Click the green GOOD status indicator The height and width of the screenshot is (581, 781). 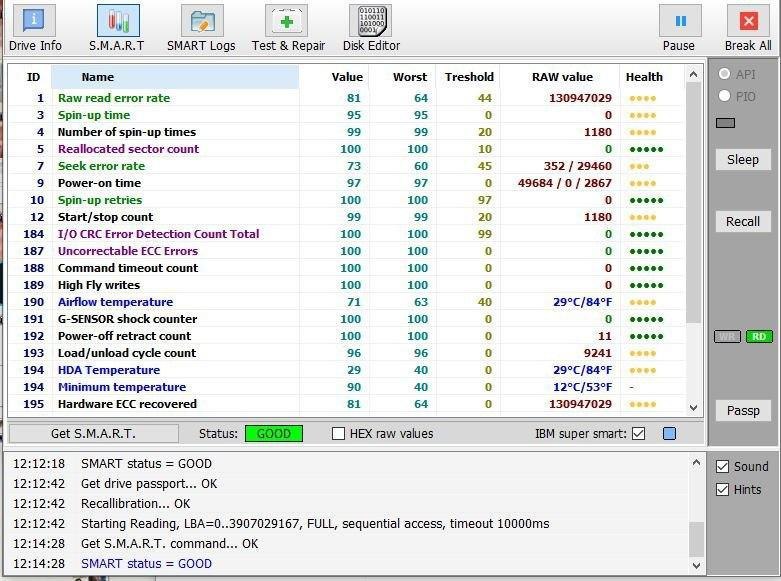click(x=274, y=434)
